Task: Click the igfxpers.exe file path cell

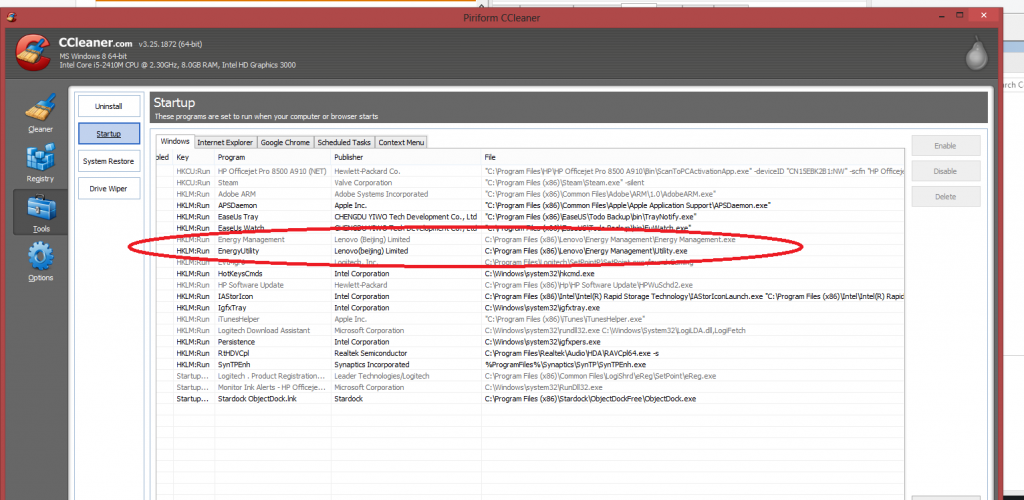Action: pos(542,341)
